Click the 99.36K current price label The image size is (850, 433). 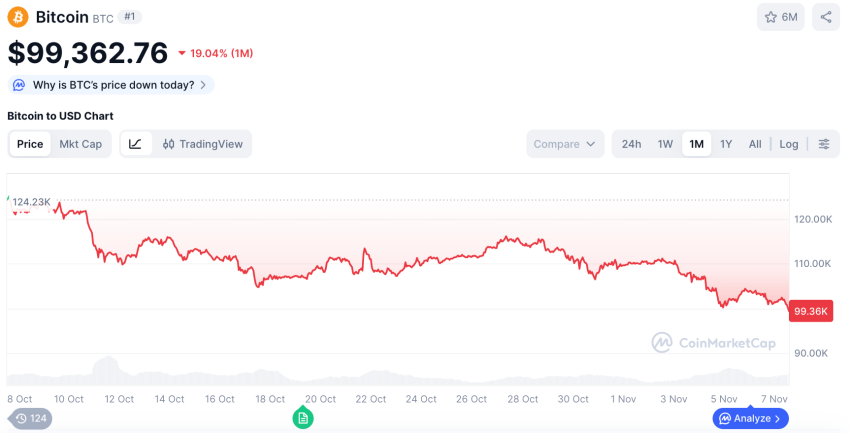pos(810,311)
